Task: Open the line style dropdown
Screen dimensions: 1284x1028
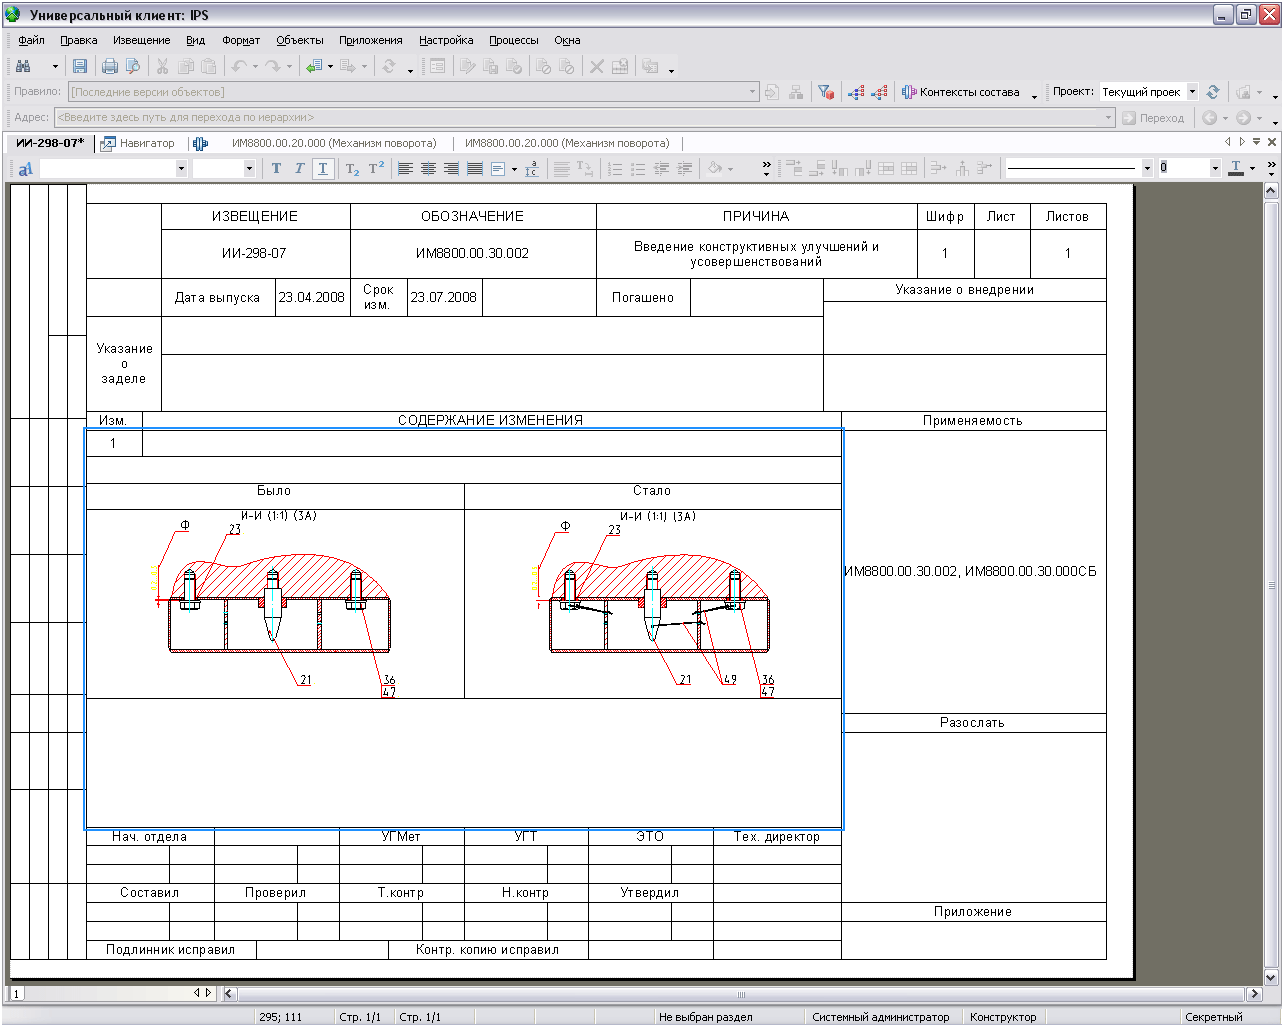Action: [1147, 169]
